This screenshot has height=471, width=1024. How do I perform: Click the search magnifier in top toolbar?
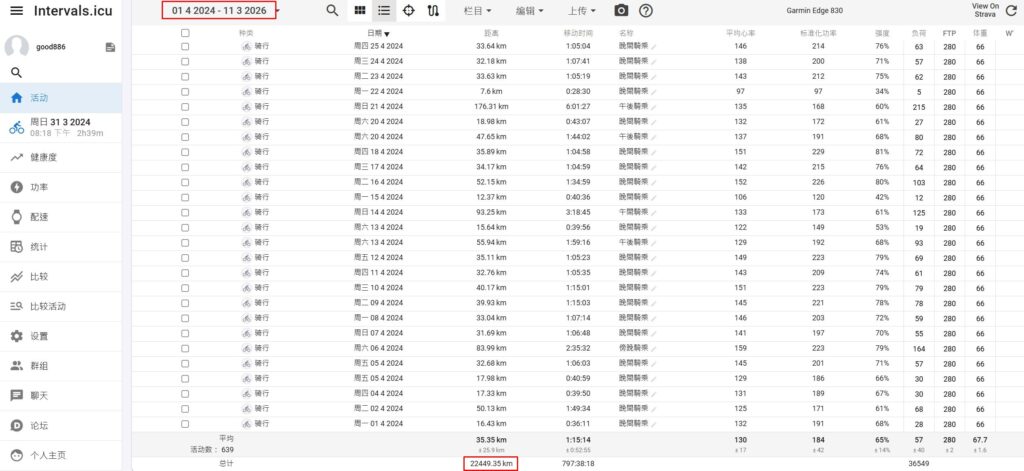tap(332, 11)
